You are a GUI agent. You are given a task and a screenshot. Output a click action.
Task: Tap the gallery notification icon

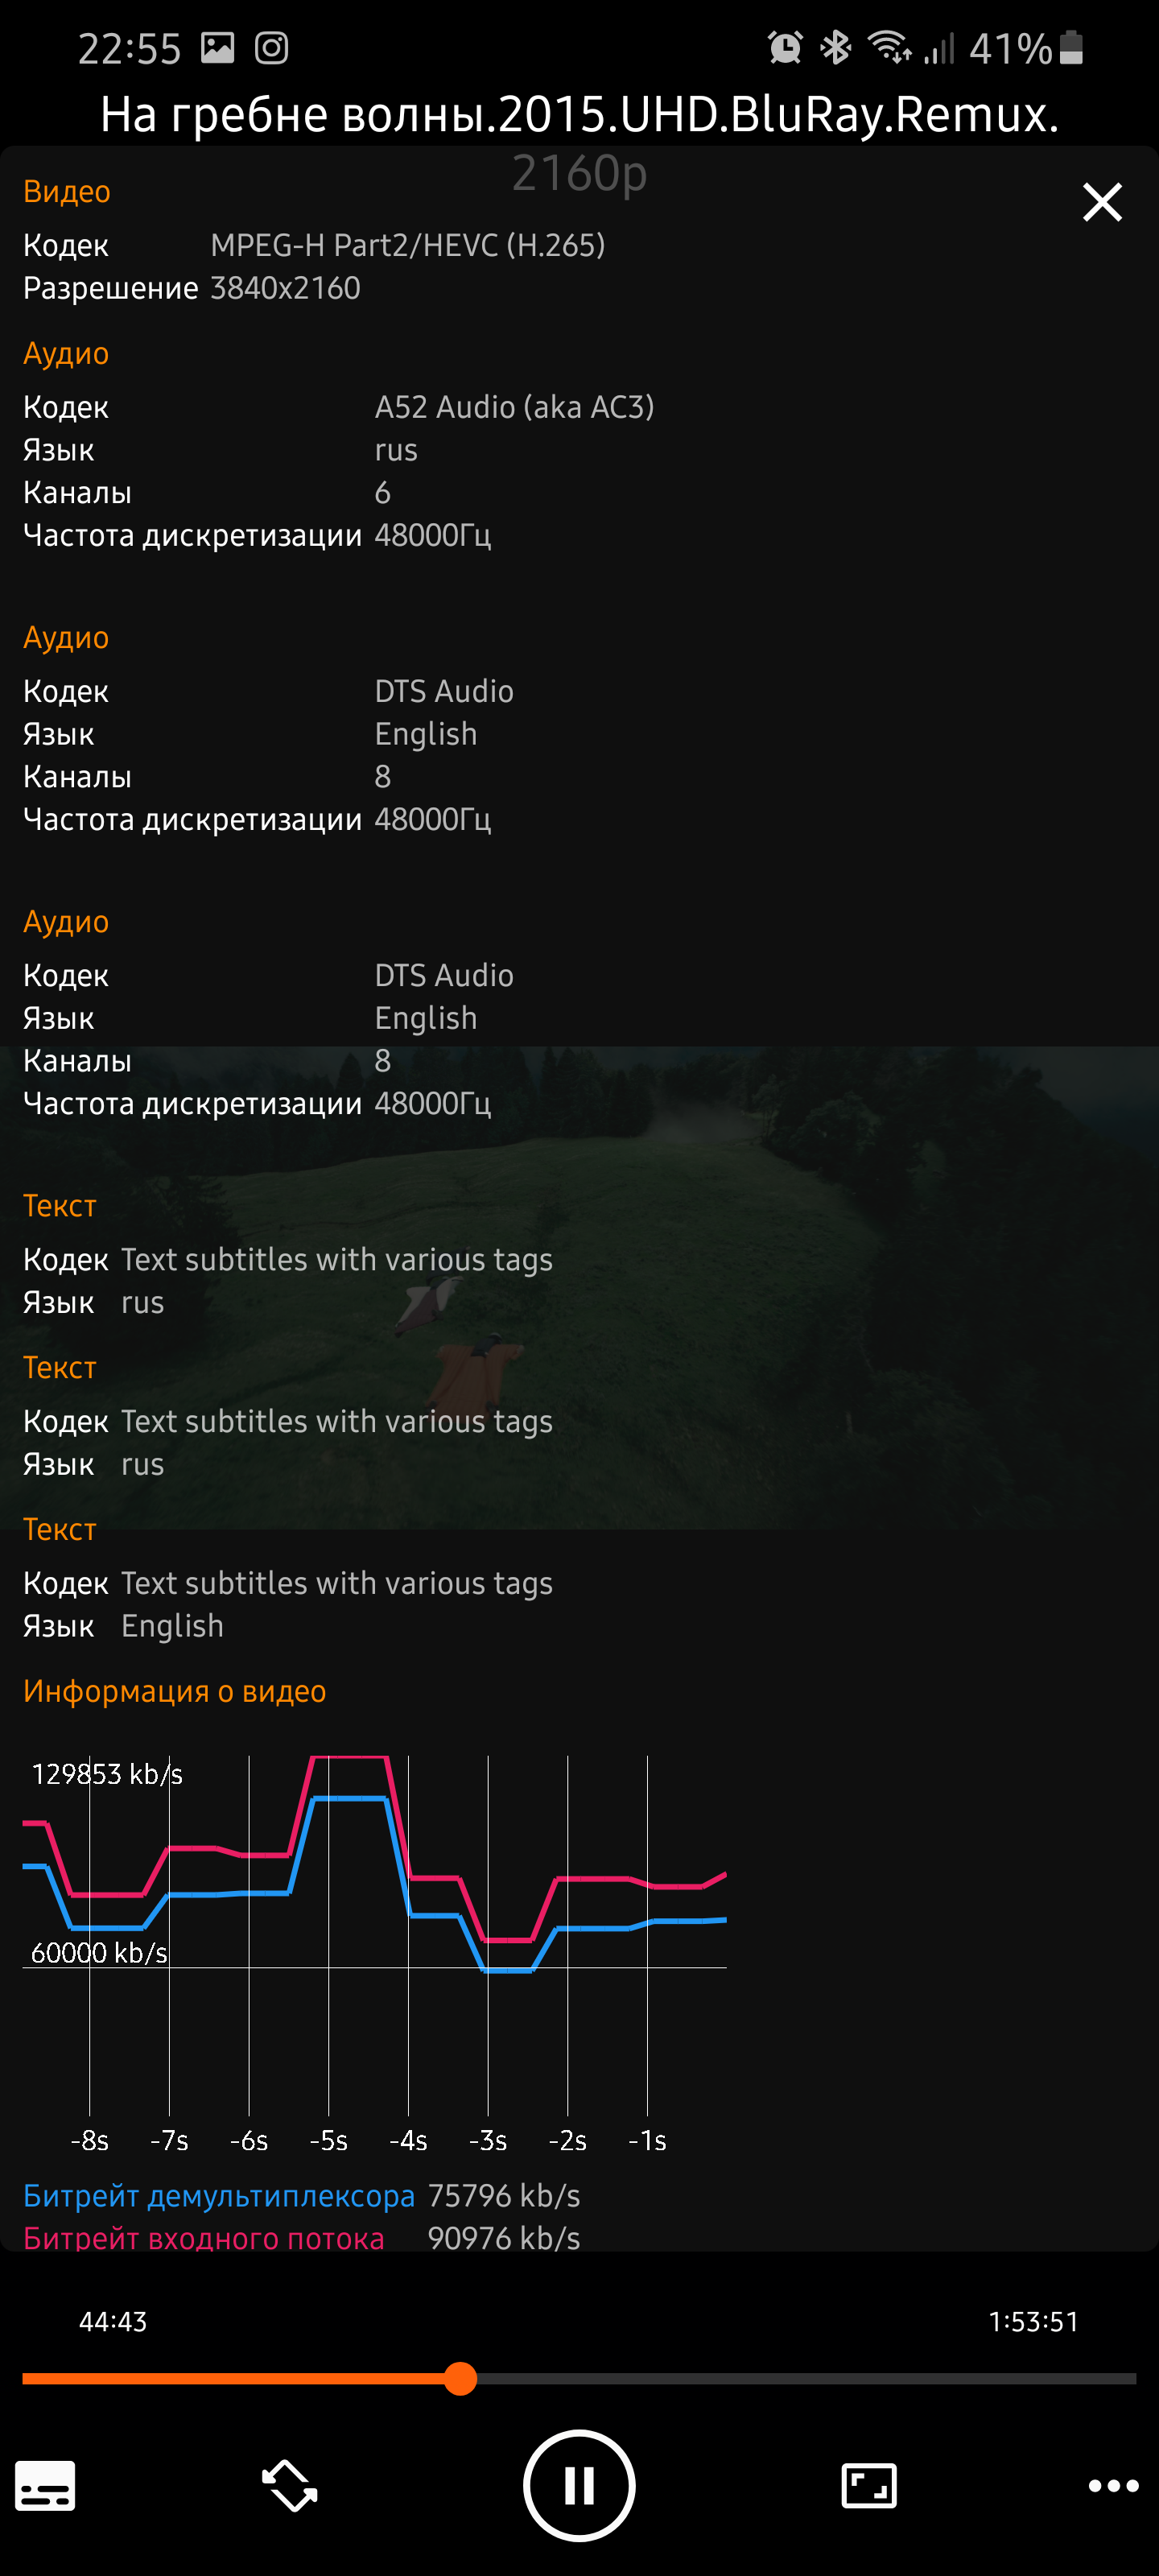[217, 48]
